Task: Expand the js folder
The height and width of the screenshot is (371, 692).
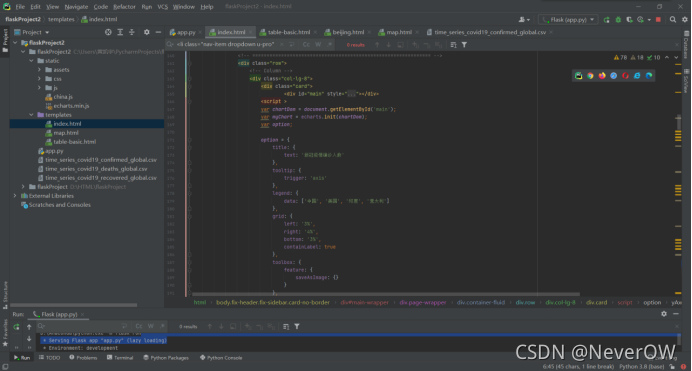Action: pos(39,88)
